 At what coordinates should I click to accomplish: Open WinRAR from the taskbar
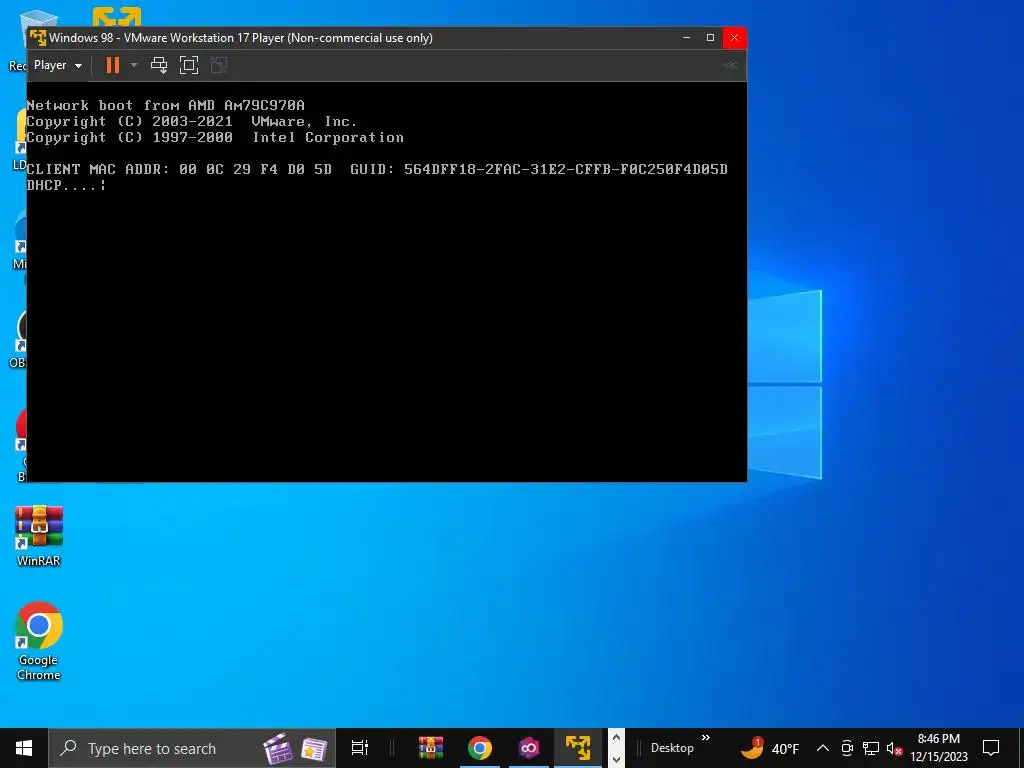[x=431, y=748]
